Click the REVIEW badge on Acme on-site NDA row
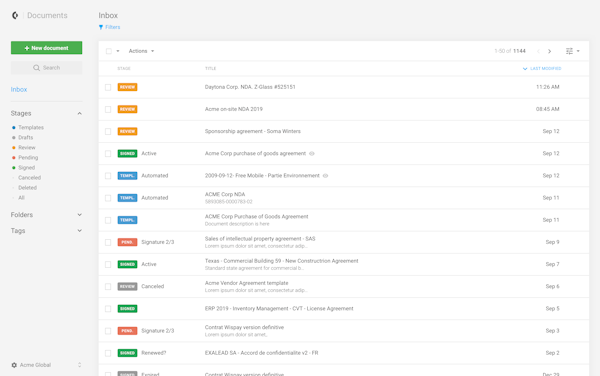 pos(127,109)
